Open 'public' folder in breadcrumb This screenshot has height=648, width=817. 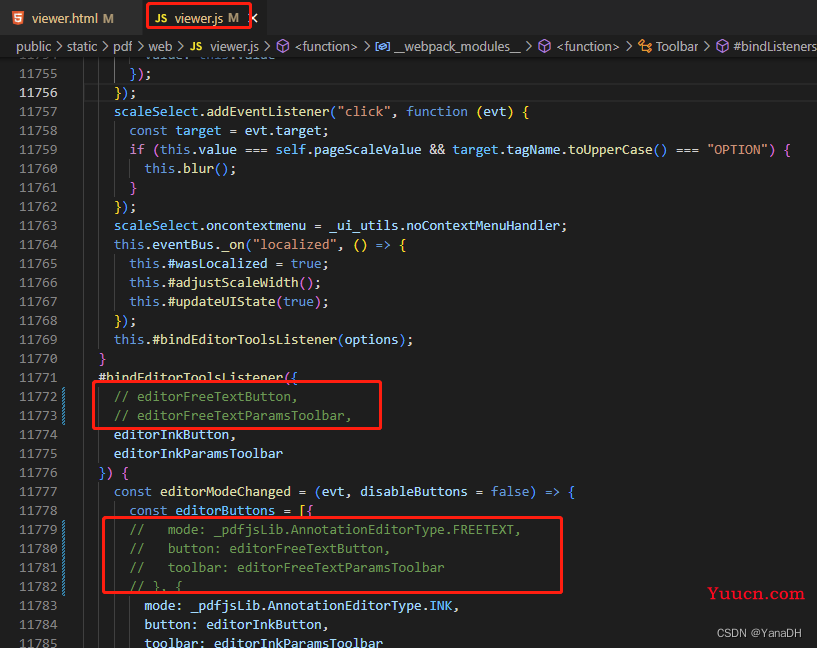pos(33,46)
